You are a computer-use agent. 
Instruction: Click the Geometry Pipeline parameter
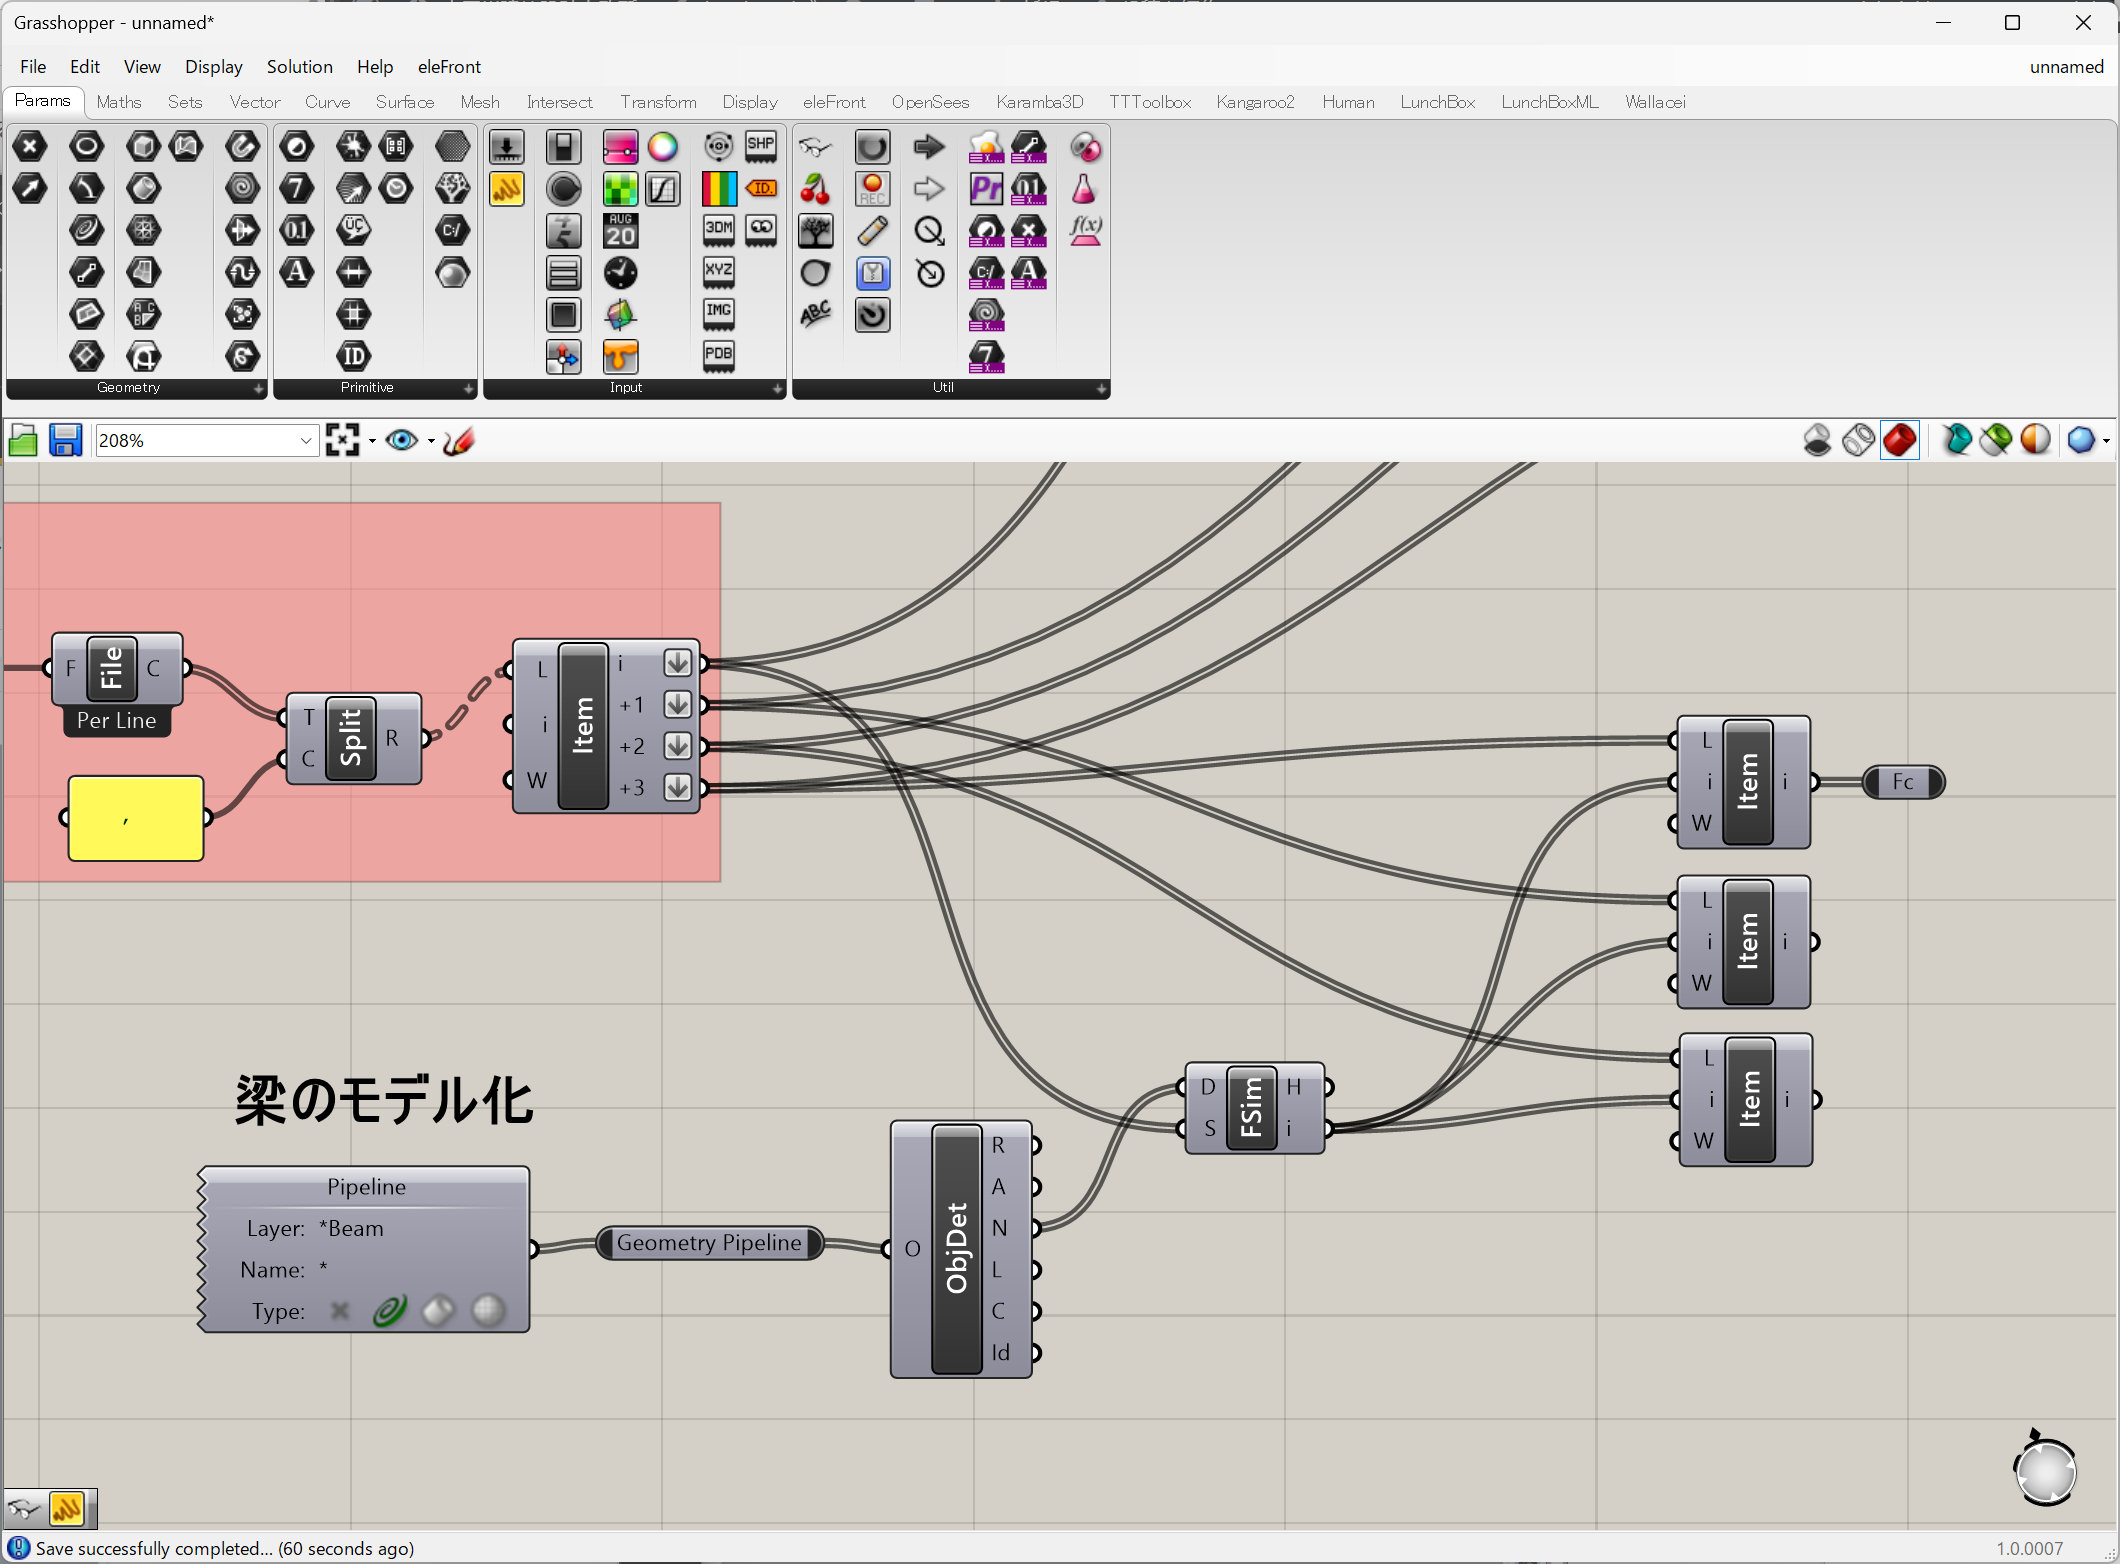point(709,1243)
